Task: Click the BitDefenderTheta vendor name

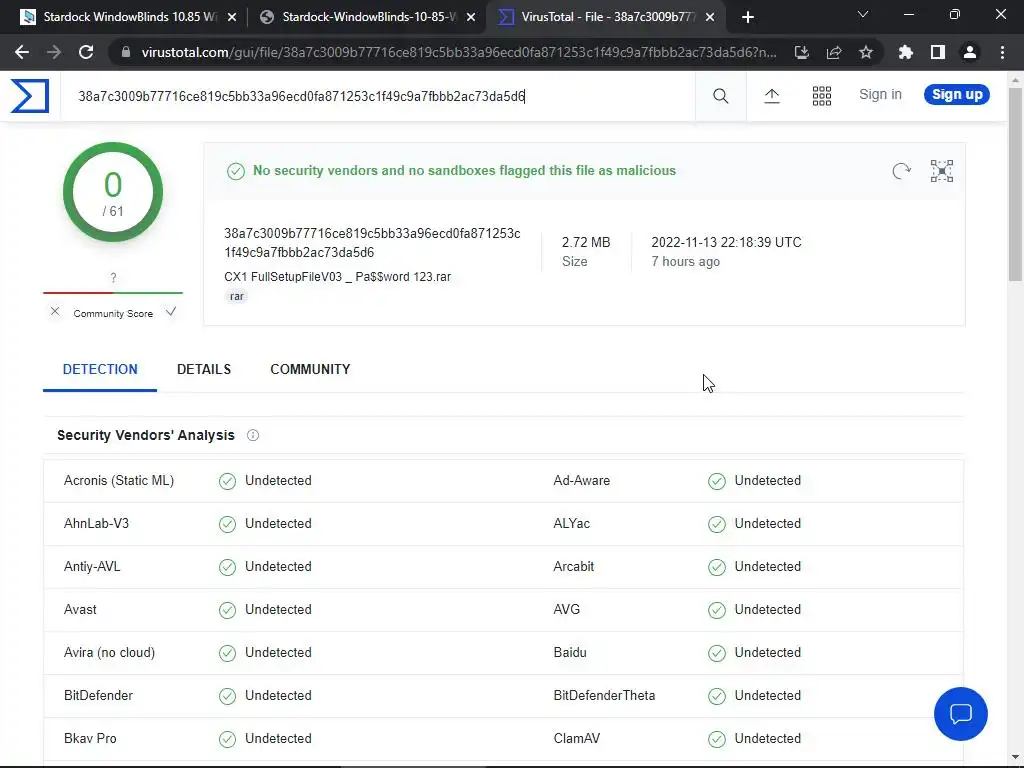Action: pos(604,696)
